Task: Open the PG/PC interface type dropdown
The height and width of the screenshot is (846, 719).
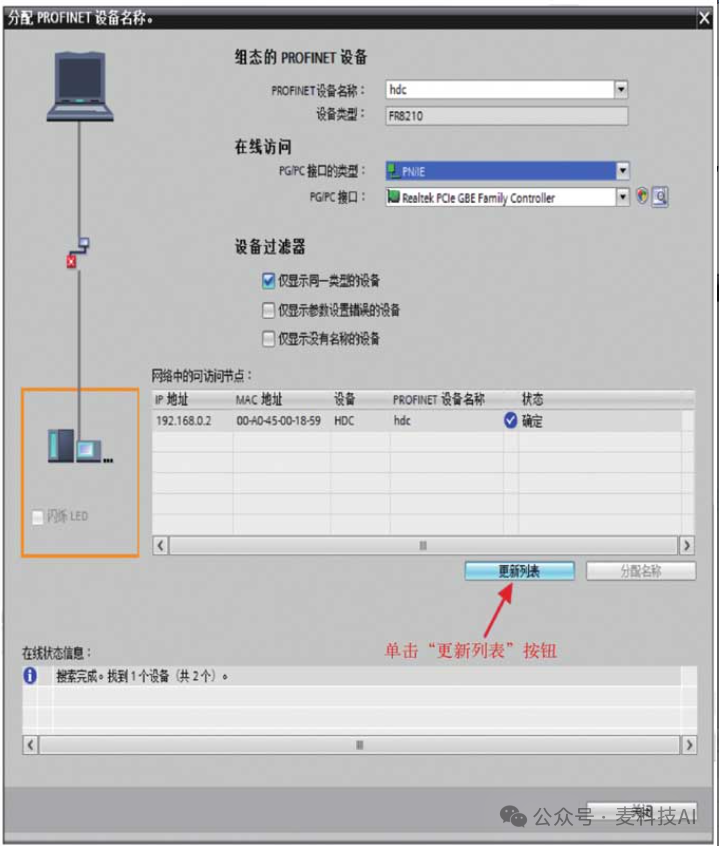Action: point(622,171)
